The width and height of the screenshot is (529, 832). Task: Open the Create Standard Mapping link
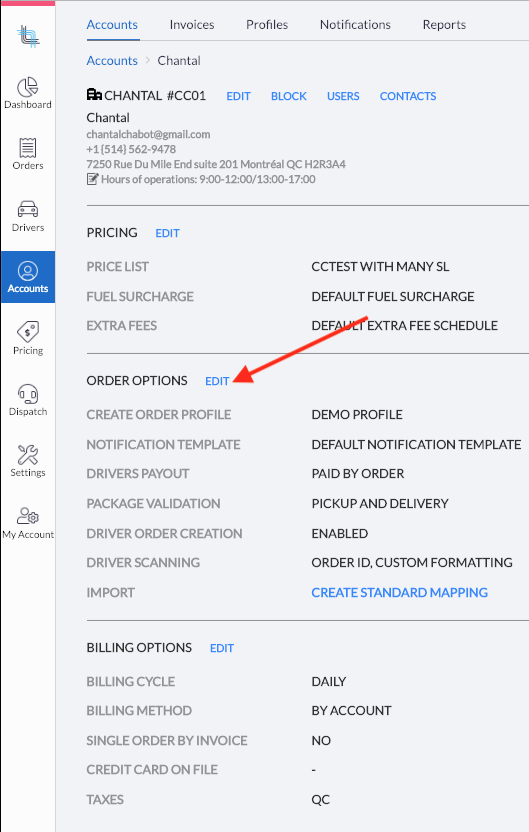click(400, 592)
